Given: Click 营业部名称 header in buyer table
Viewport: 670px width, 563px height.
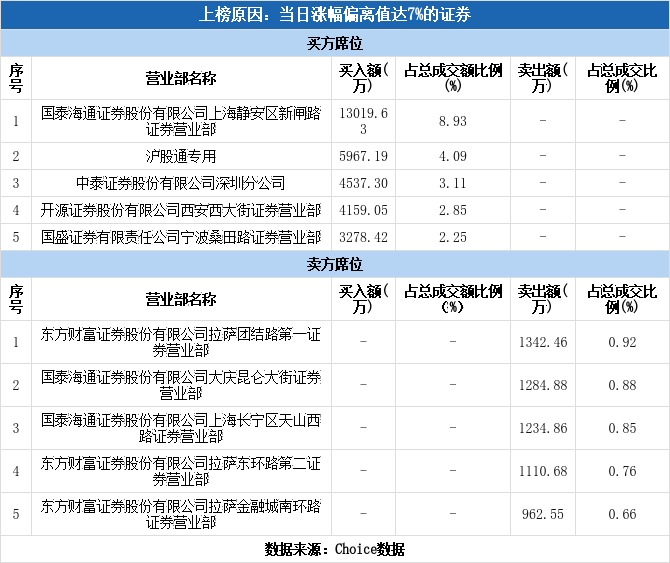Looking at the screenshot, I should click(x=181, y=79).
